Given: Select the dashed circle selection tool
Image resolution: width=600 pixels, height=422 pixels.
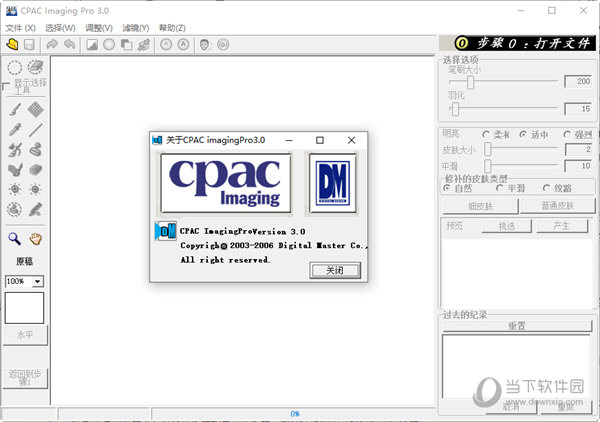Looking at the screenshot, I should (x=15, y=68).
